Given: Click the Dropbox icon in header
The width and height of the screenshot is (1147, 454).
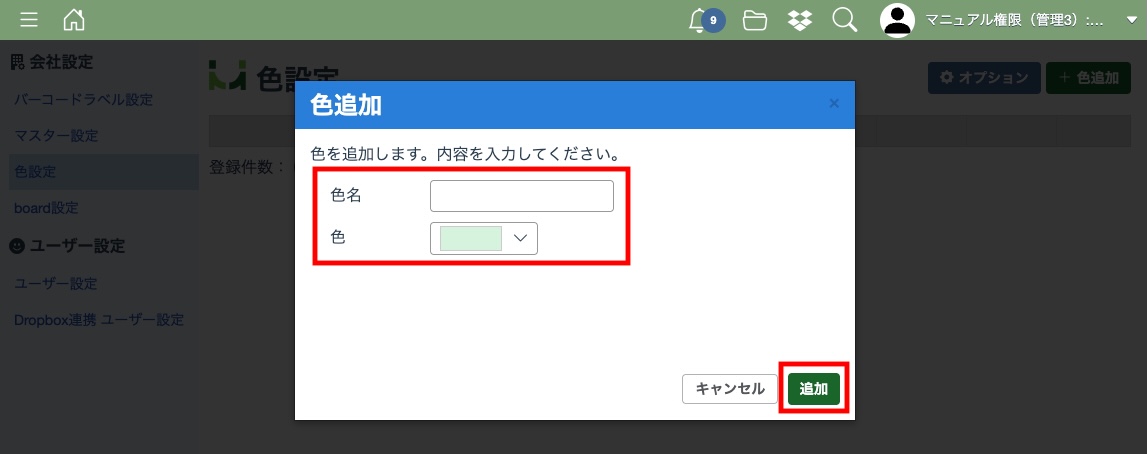Looking at the screenshot, I should pos(800,20).
